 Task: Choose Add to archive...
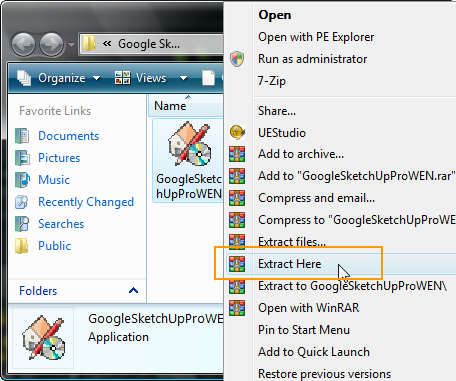[x=301, y=154]
